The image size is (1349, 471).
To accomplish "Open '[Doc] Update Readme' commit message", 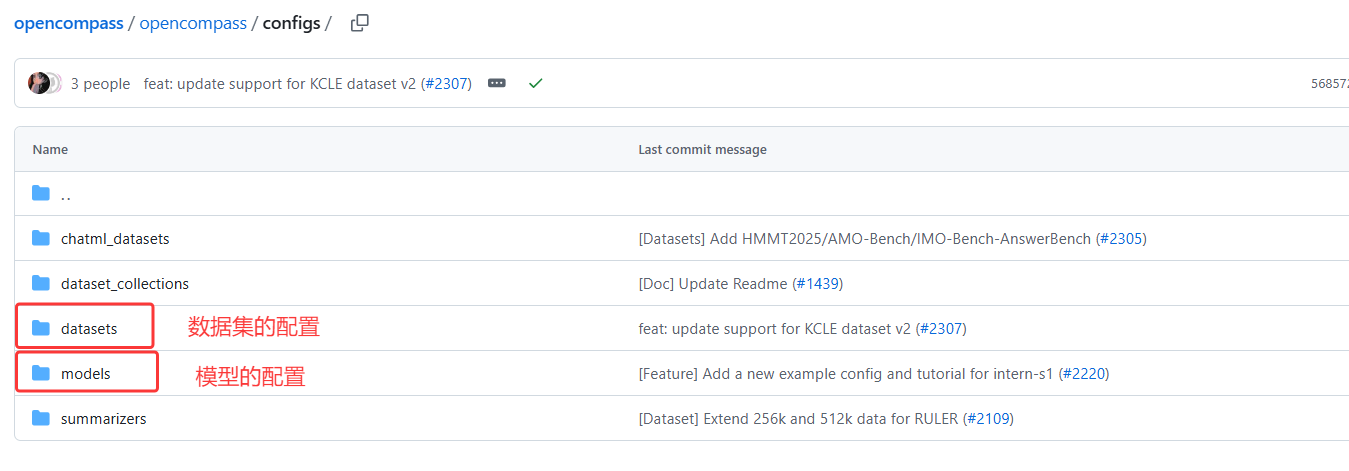I will point(714,284).
